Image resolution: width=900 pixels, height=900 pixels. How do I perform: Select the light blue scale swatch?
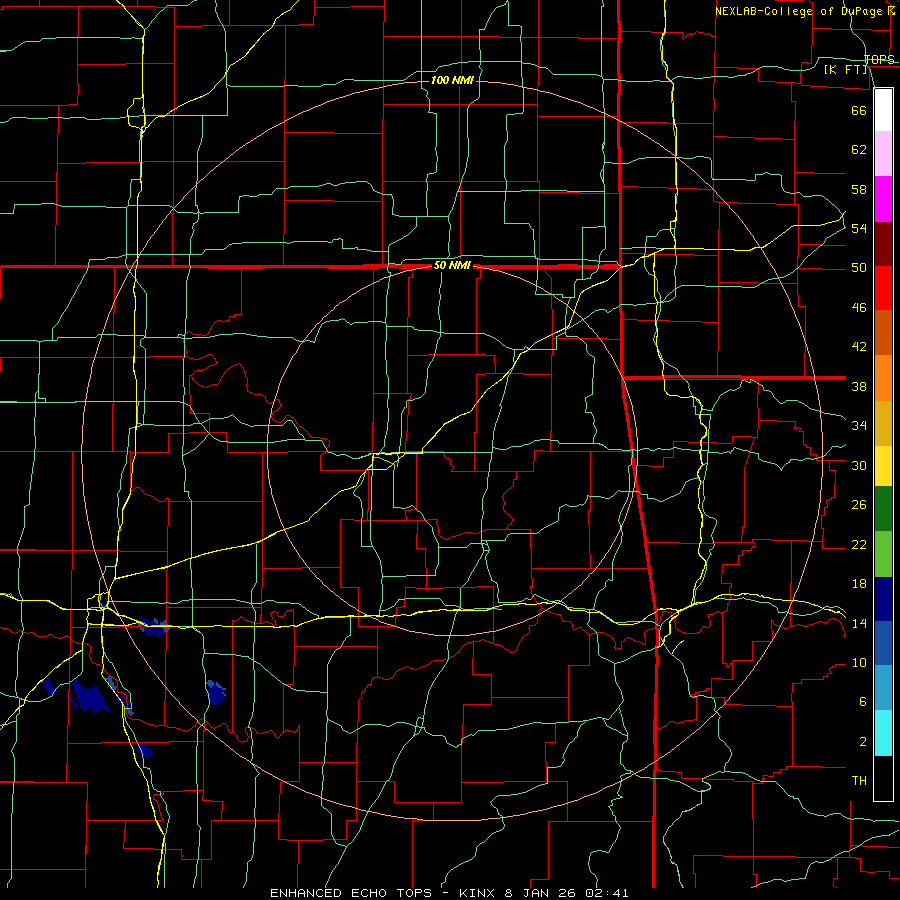tap(883, 688)
